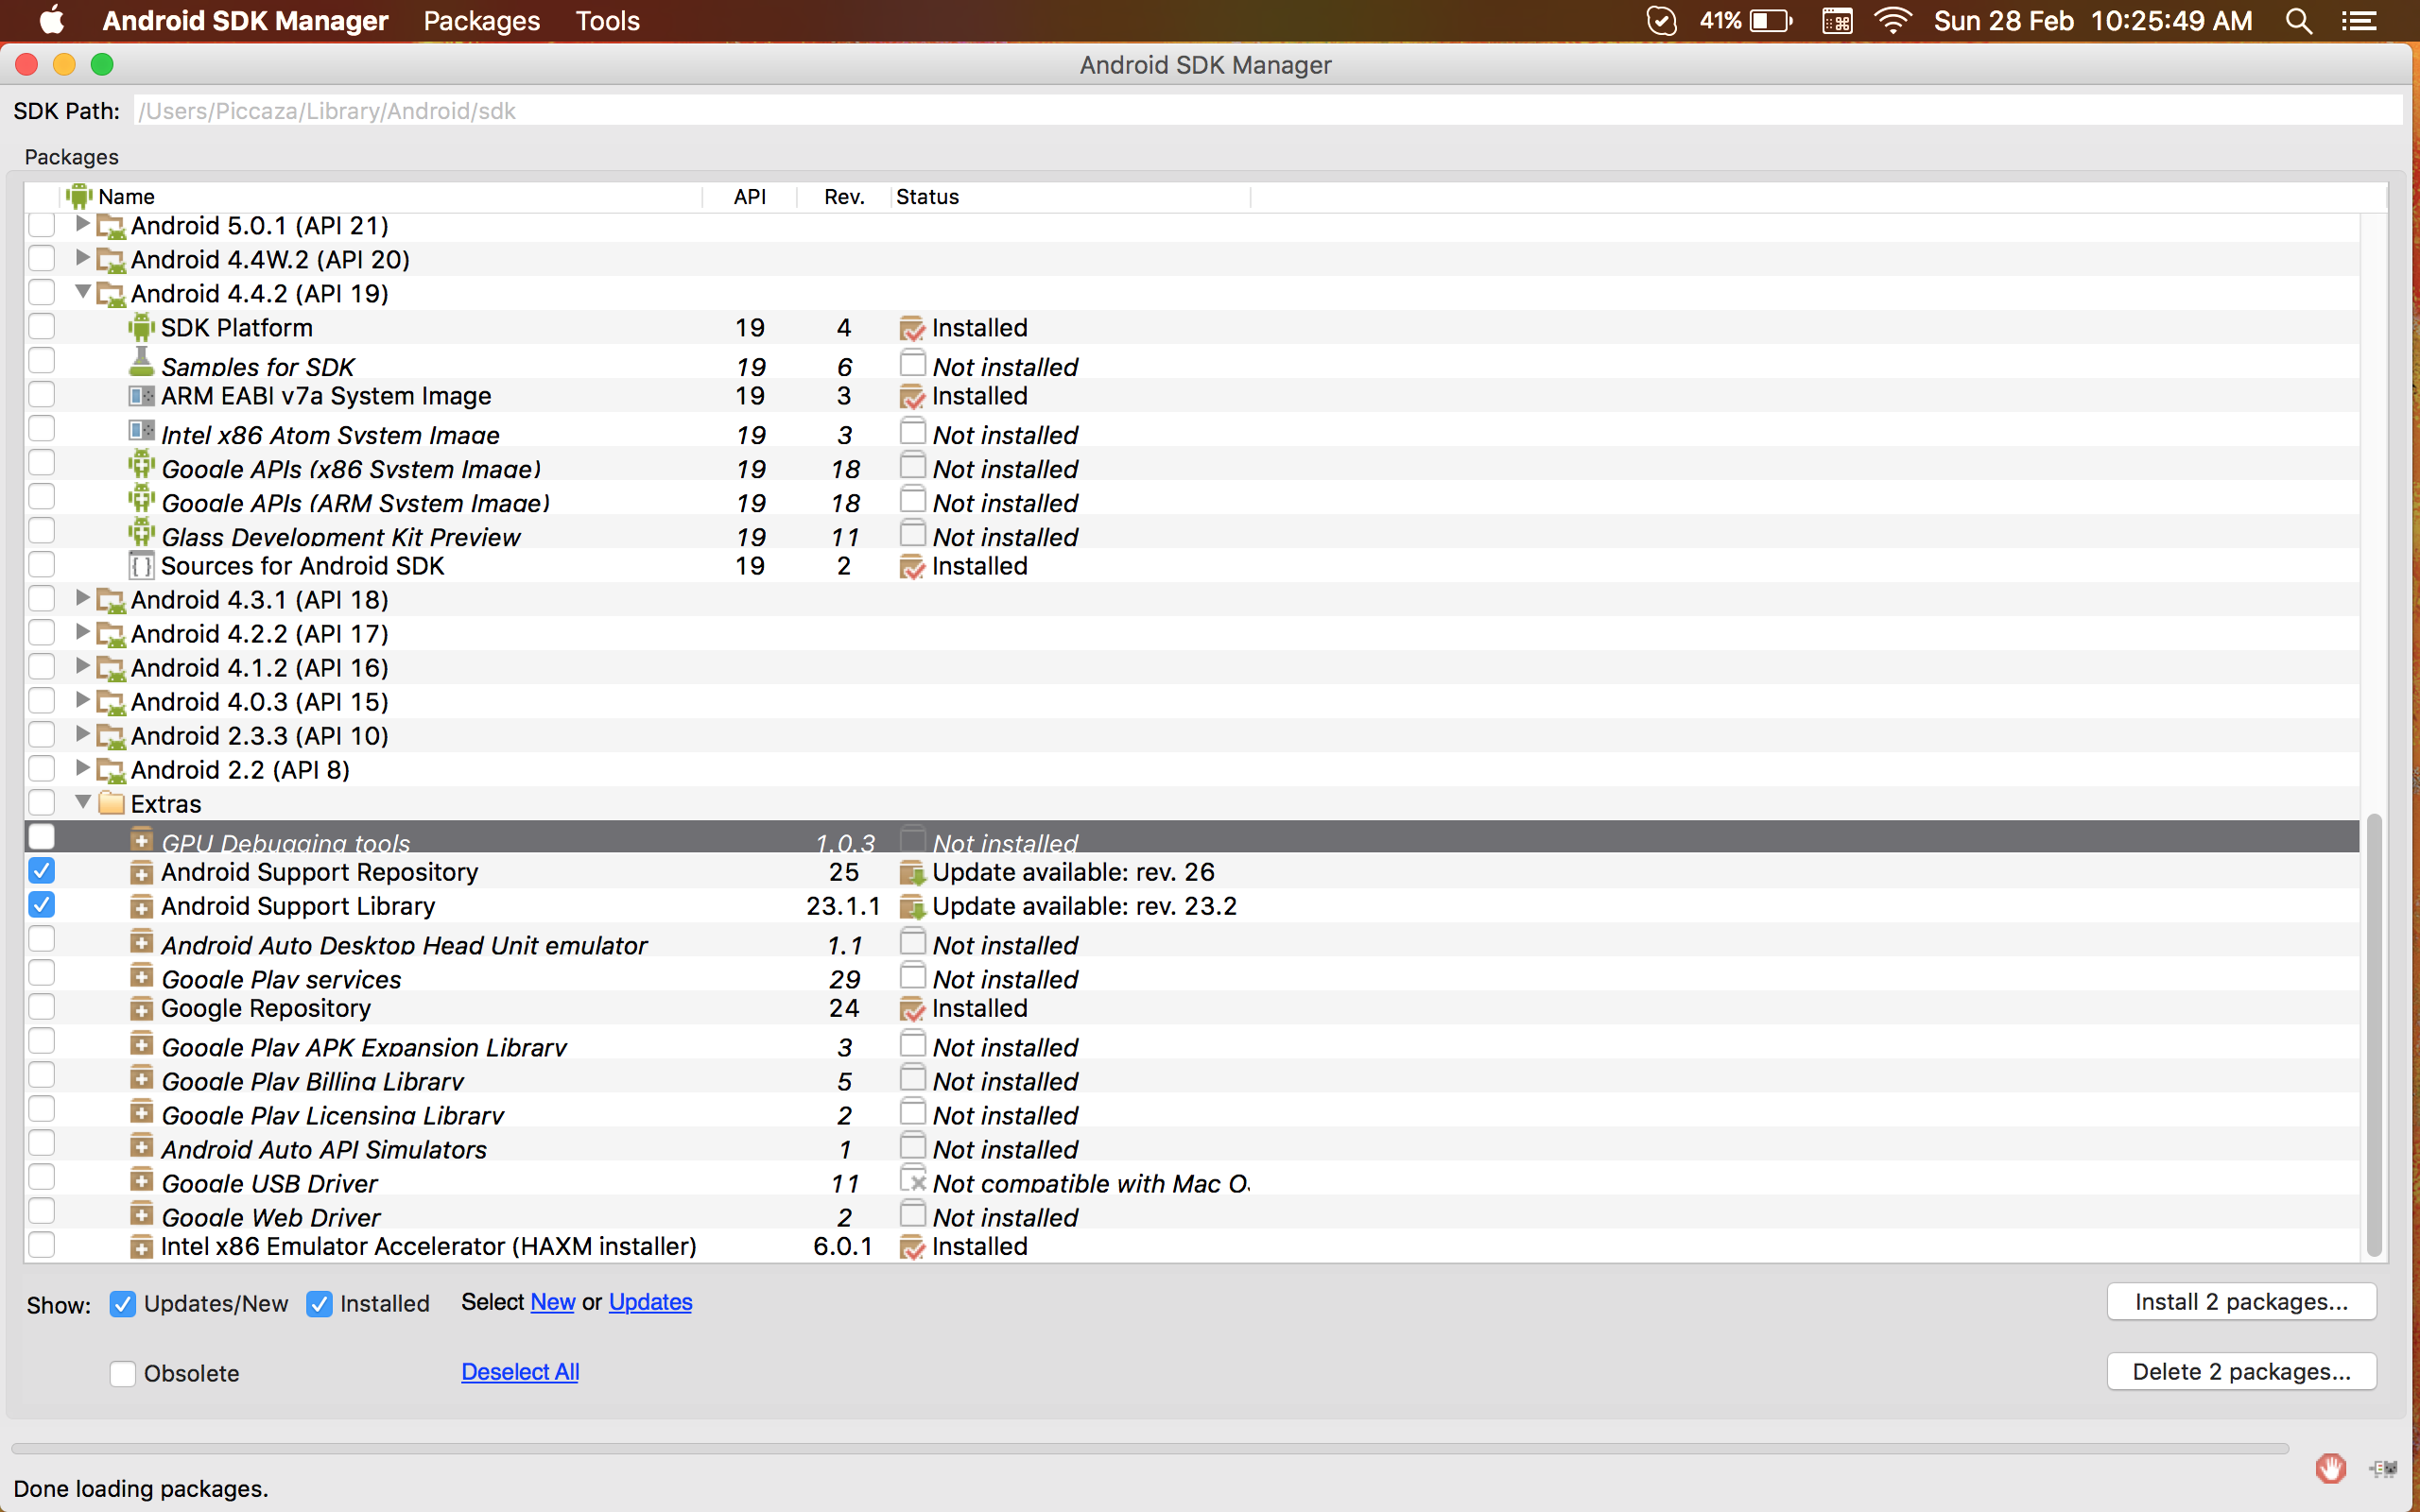2420x1512 pixels.
Task: Click the ARM EABI v7a System Image icon
Action: [x=141, y=396]
